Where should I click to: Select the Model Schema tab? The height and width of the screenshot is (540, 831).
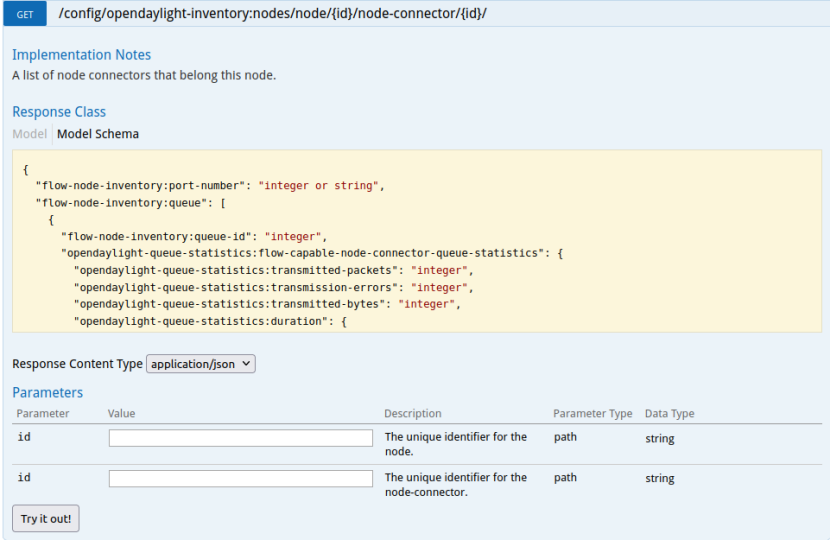point(98,134)
